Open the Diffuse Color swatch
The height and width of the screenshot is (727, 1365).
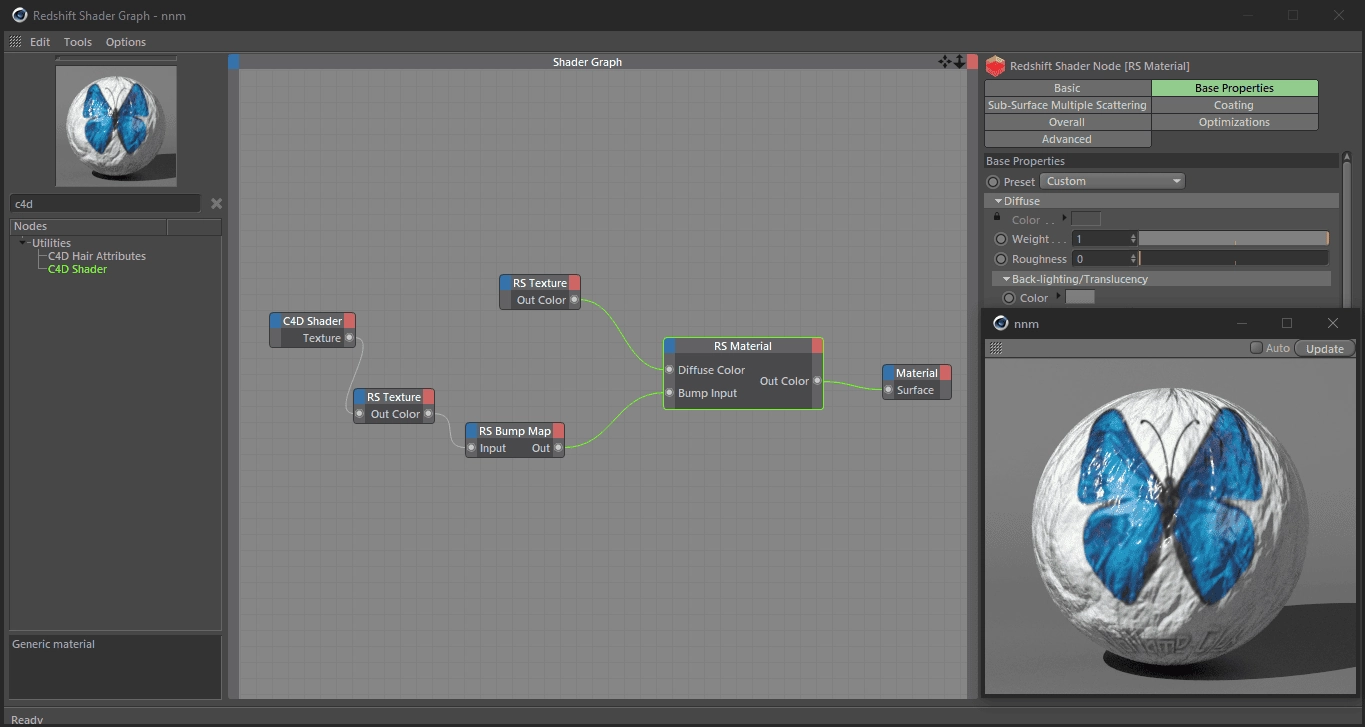pos(1086,219)
